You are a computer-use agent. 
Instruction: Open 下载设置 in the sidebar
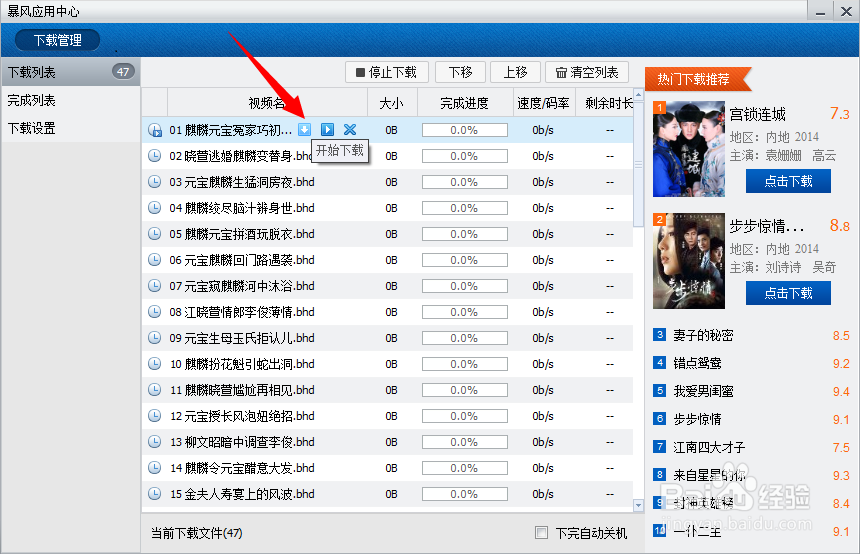70,128
